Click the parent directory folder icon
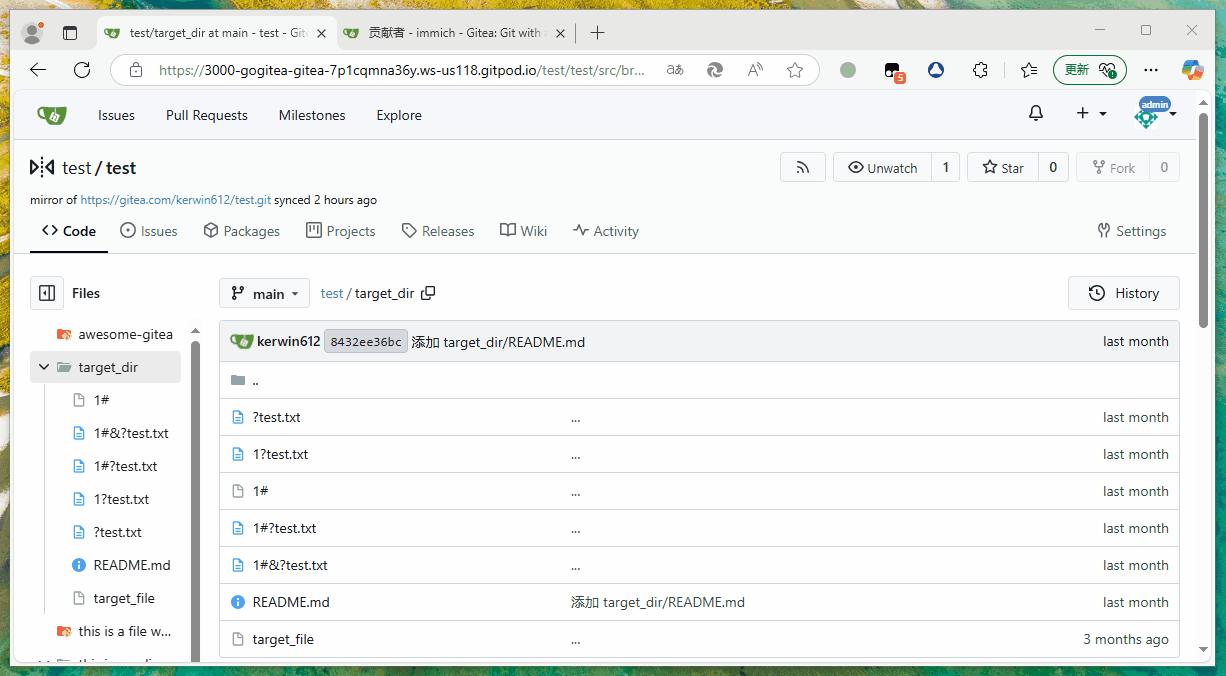 238,380
